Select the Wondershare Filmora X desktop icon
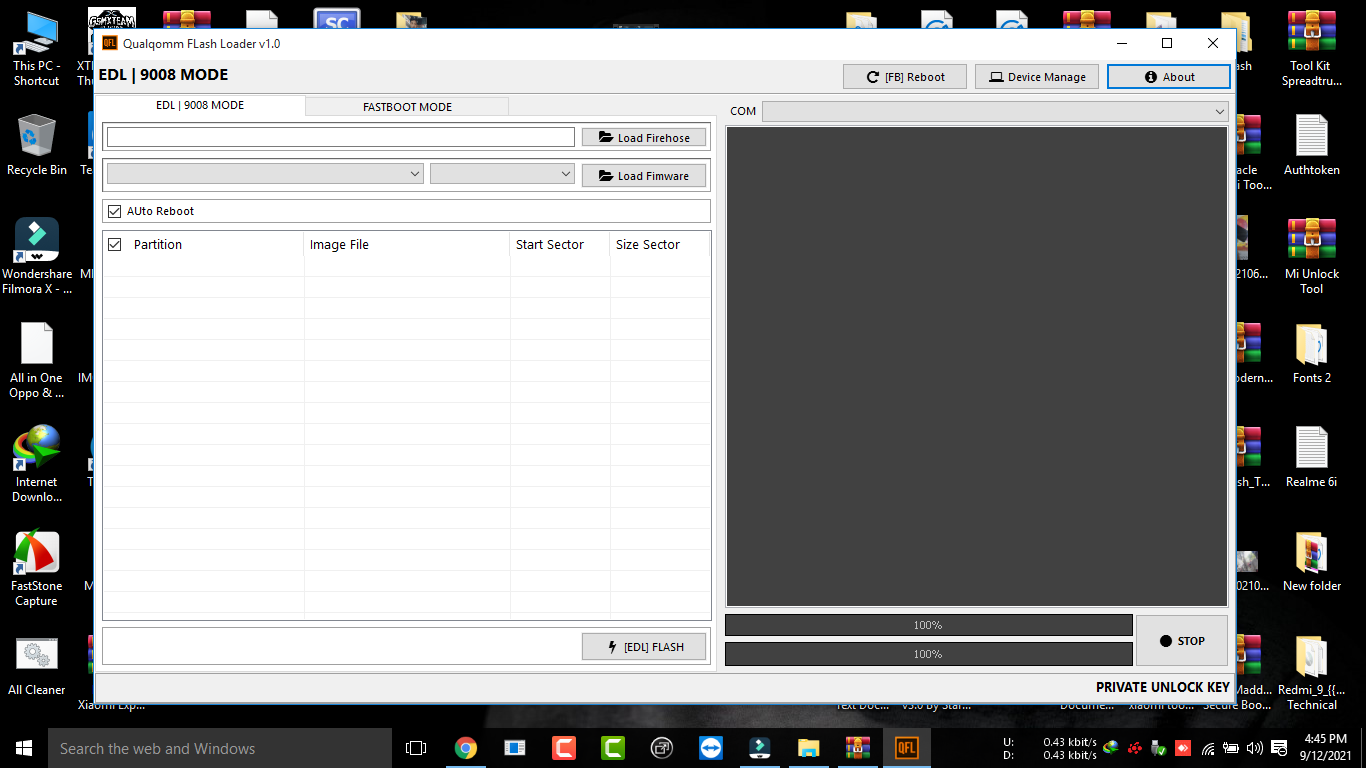Screen dimensions: 1366x768 pos(37,256)
